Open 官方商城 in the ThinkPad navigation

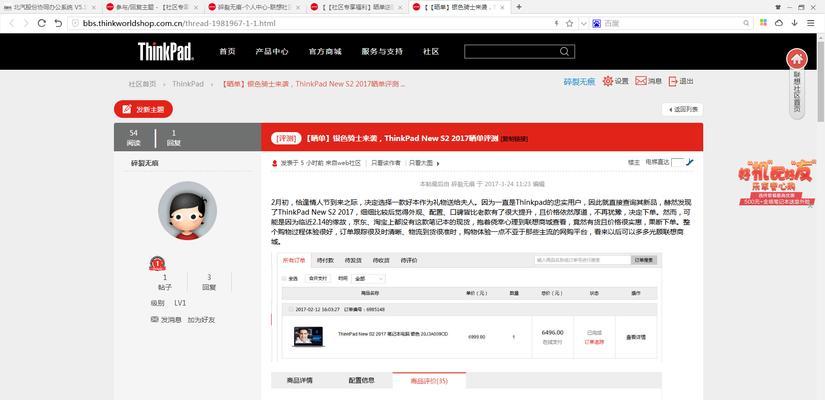[325, 52]
